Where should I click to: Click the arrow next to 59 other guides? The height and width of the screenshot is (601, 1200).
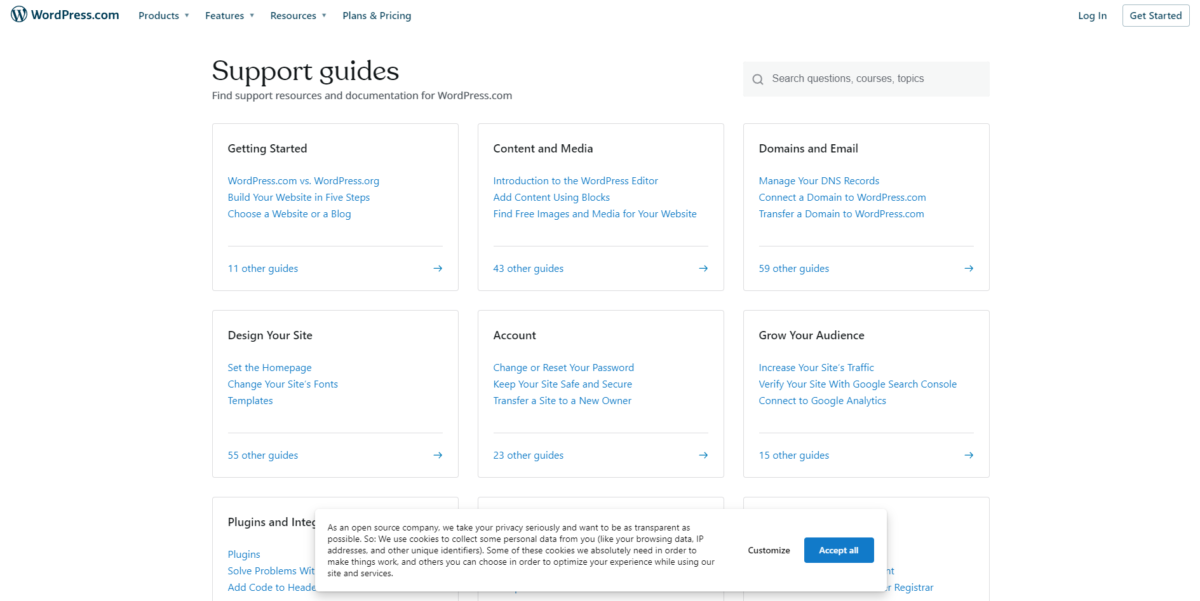[969, 268]
